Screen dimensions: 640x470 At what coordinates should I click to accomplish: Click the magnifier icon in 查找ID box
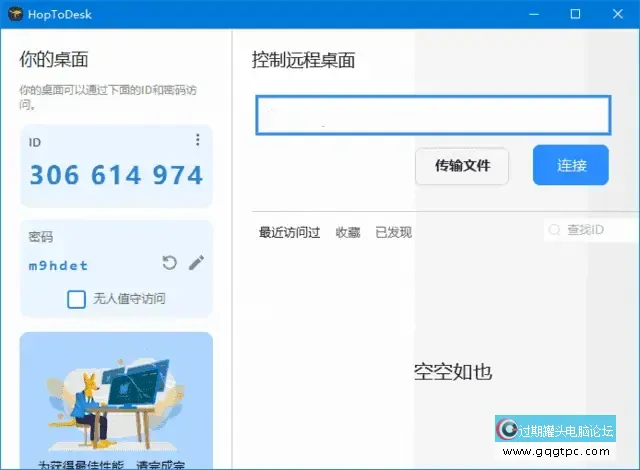click(x=554, y=230)
